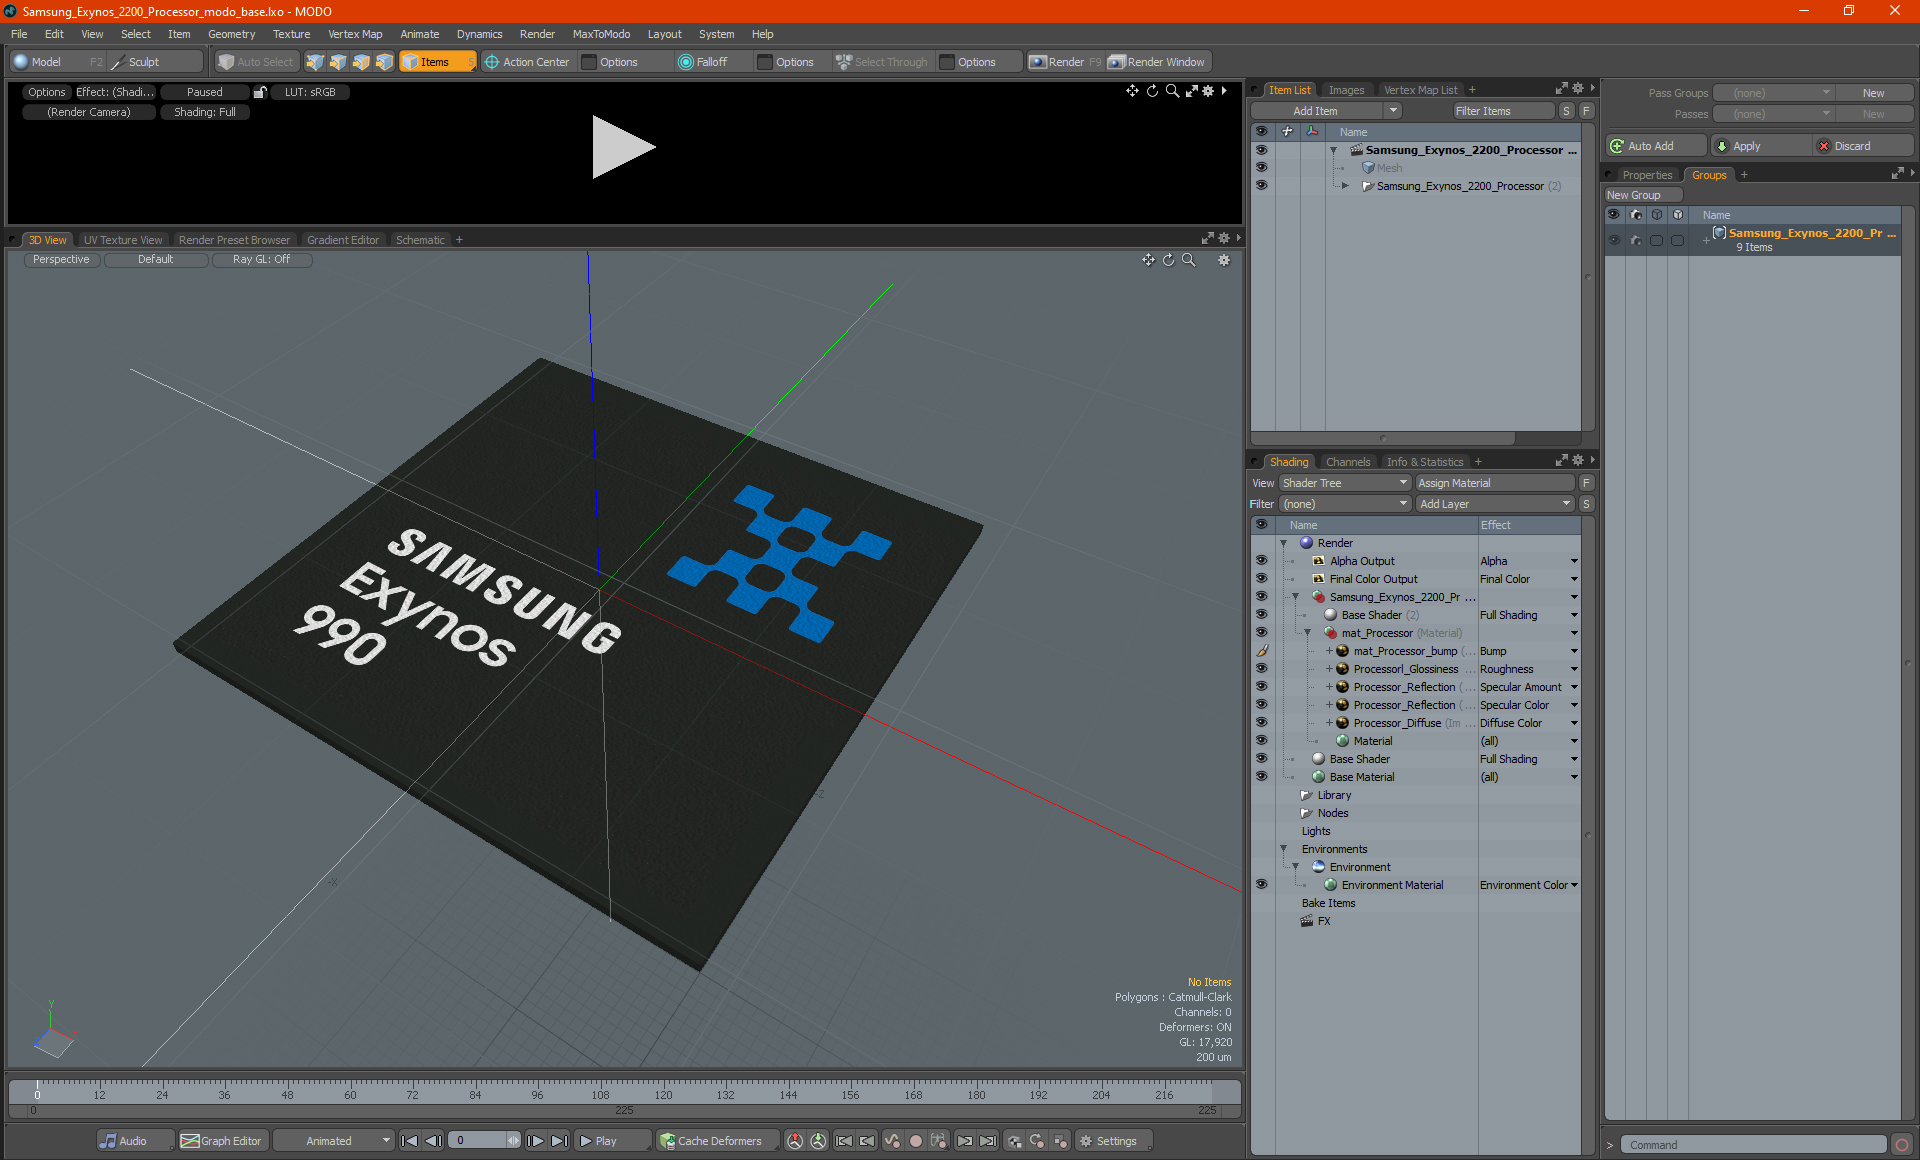Collapse the Environments node
Viewport: 1920px width, 1160px height.
1284,849
